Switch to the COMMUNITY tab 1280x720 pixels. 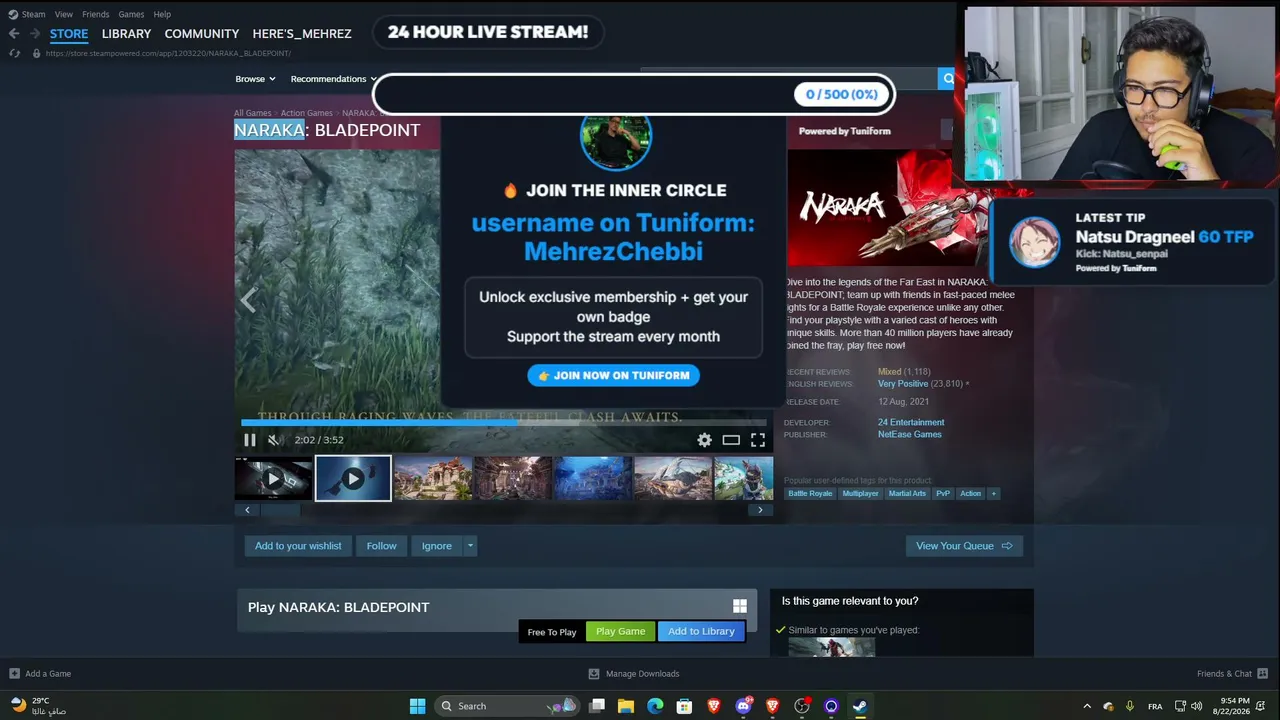point(202,34)
